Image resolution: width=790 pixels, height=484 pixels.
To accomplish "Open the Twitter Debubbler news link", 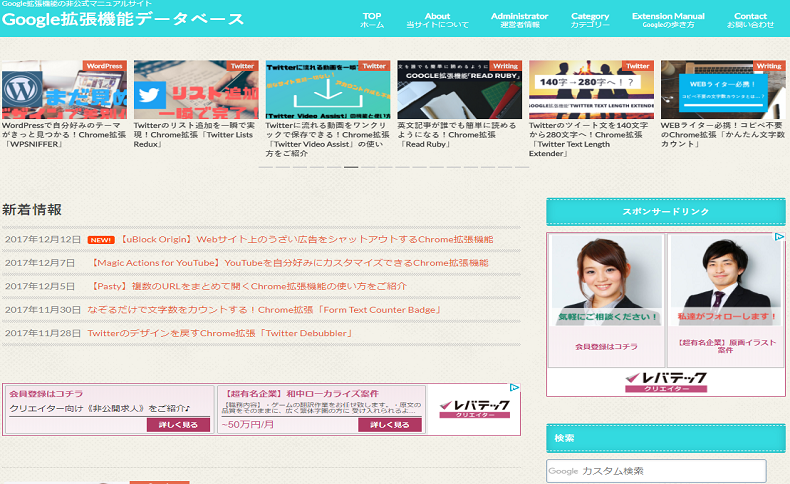I will pyautogui.click(x=220, y=333).
